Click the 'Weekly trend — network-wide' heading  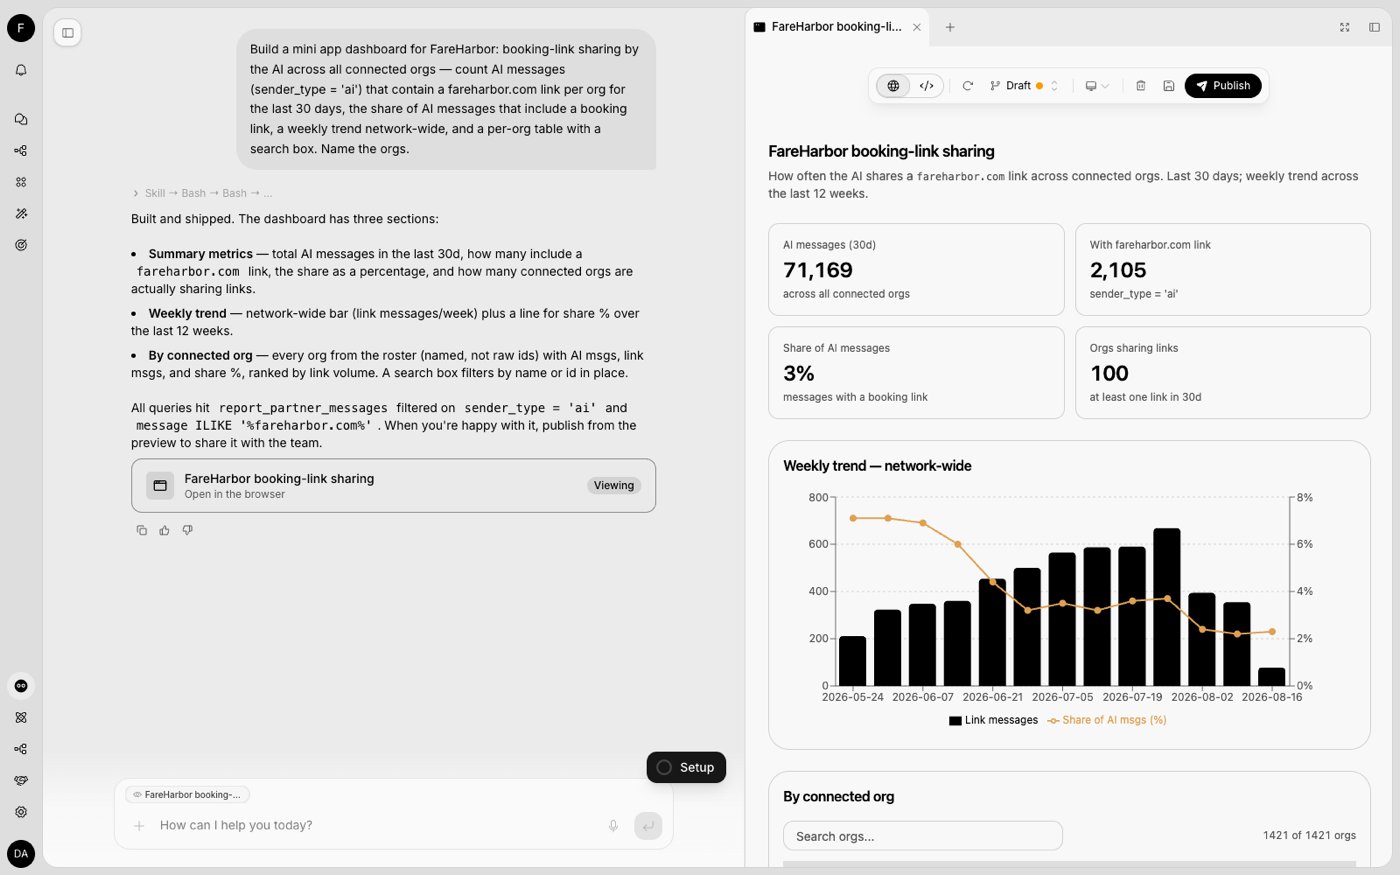click(x=877, y=466)
